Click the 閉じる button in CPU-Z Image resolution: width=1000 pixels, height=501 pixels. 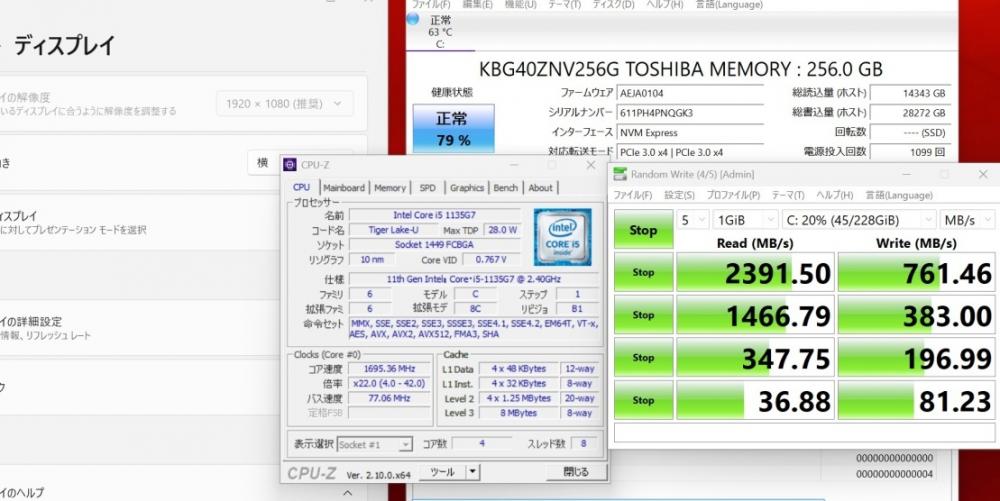576,472
